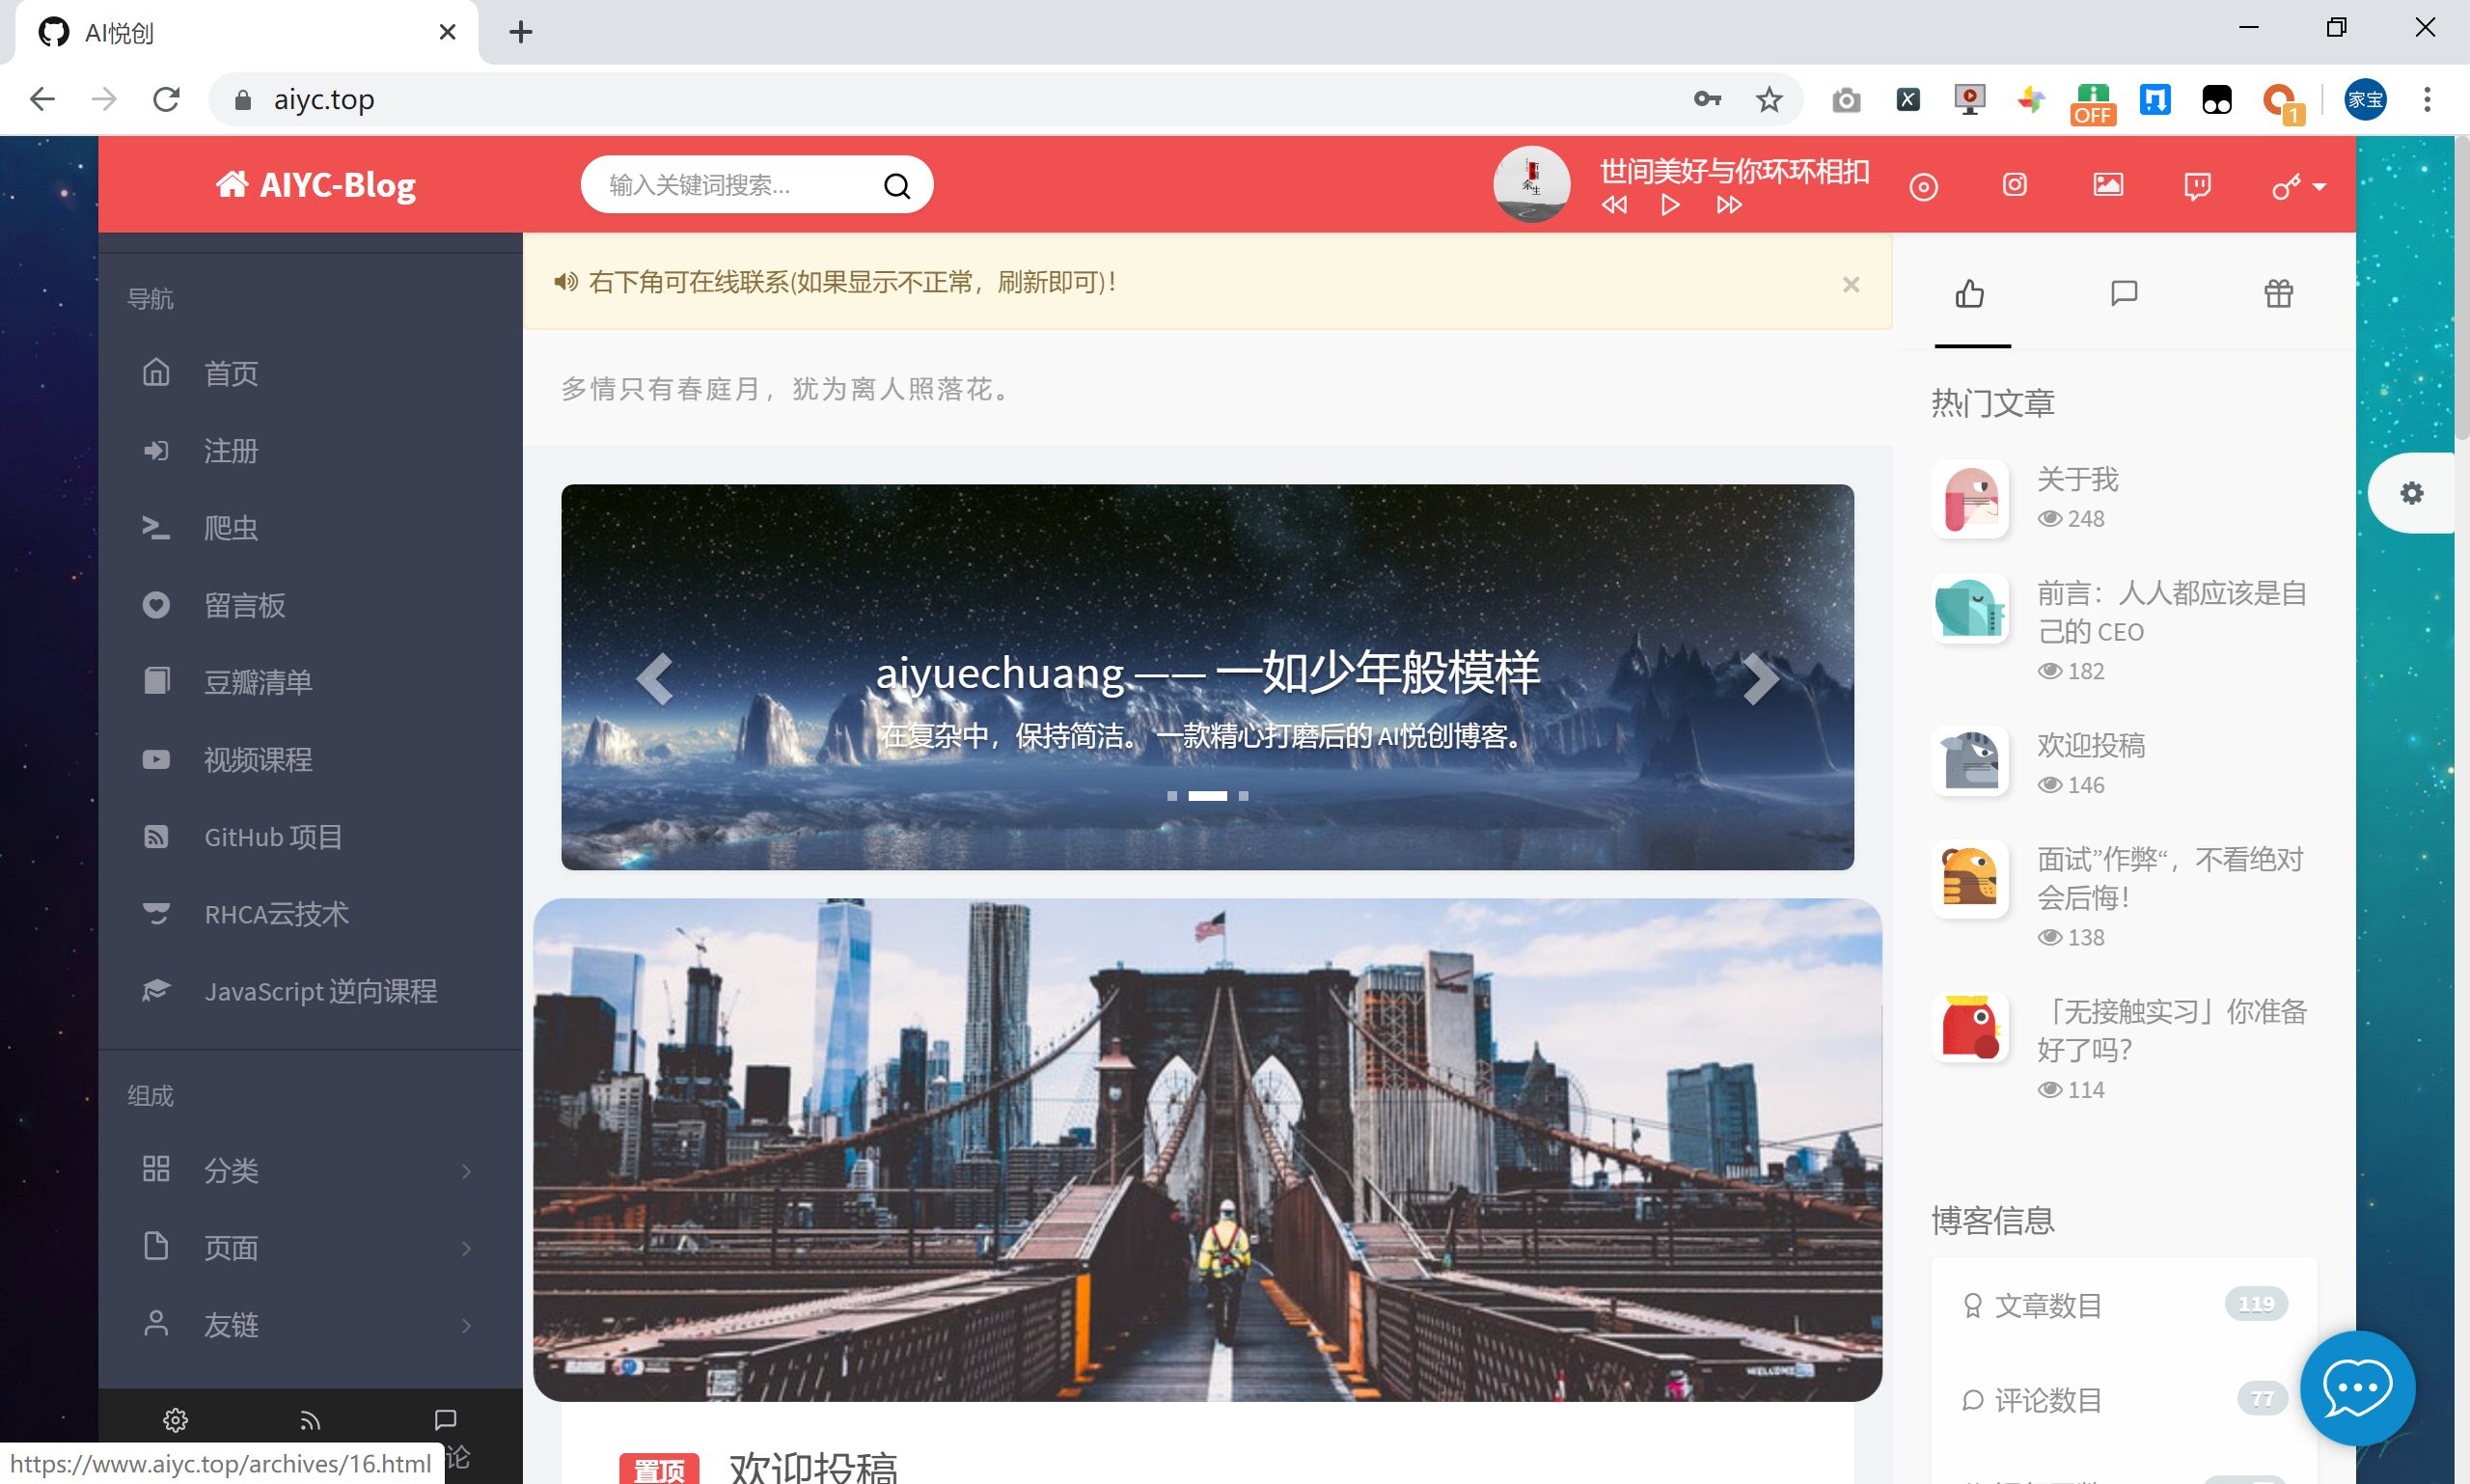Click the home/AIYC-Blog logo icon
Image resolution: width=2470 pixels, height=1484 pixels.
230,185
